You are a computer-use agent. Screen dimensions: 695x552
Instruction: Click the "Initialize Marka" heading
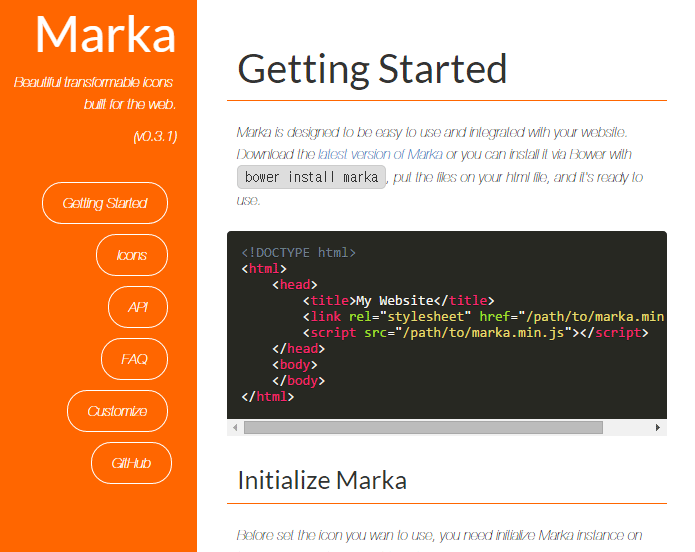coord(322,480)
